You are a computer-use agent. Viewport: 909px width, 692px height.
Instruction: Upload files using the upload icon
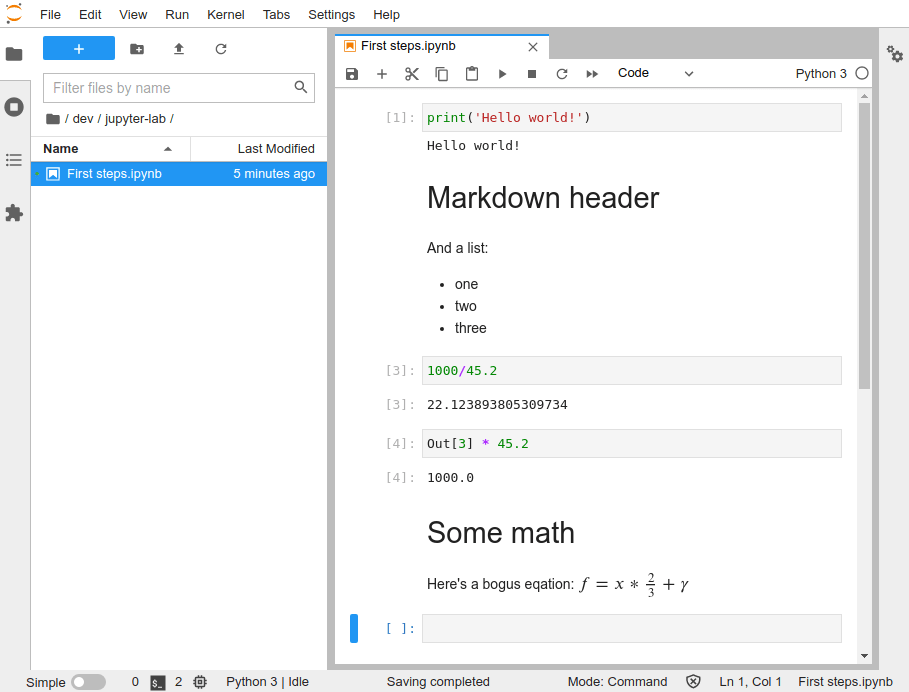point(179,49)
